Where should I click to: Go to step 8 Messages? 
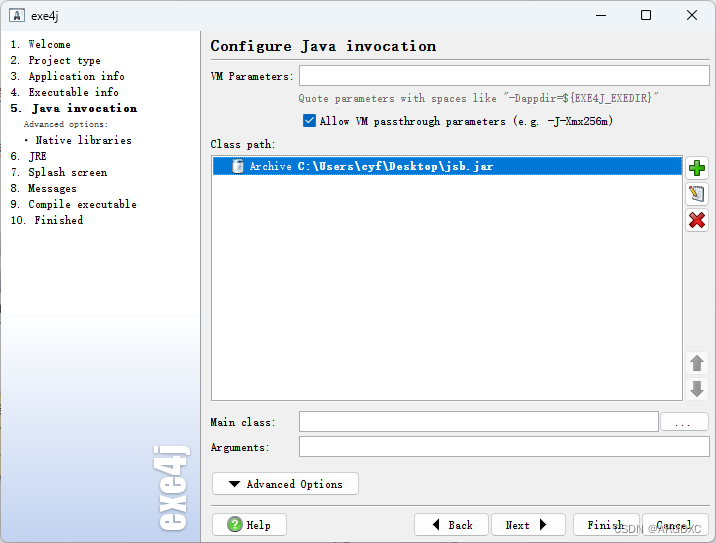click(43, 188)
